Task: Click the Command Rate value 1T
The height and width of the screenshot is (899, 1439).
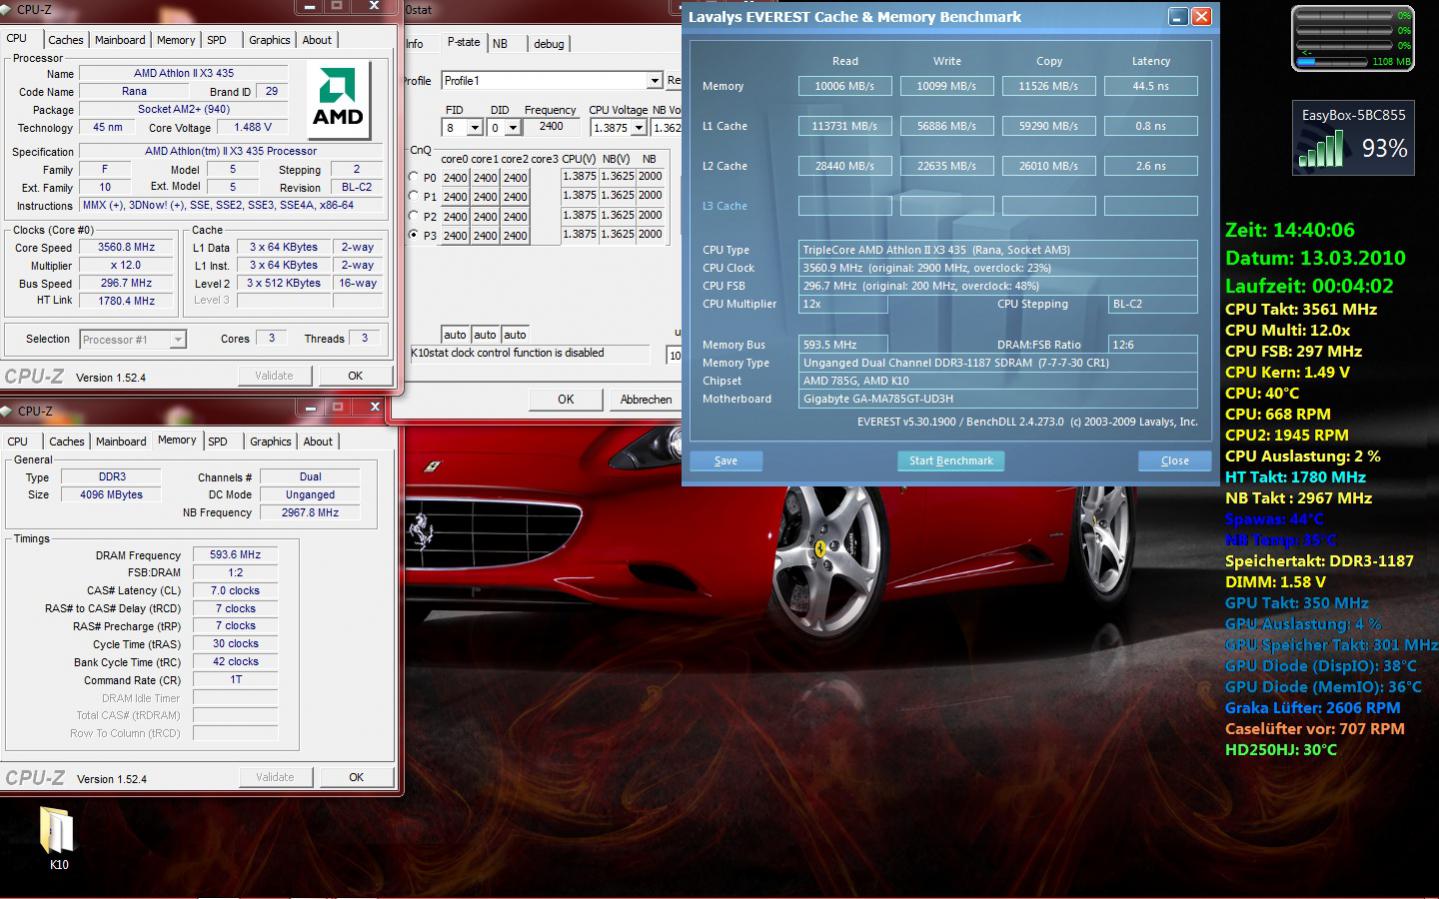Action: pyautogui.click(x=235, y=679)
